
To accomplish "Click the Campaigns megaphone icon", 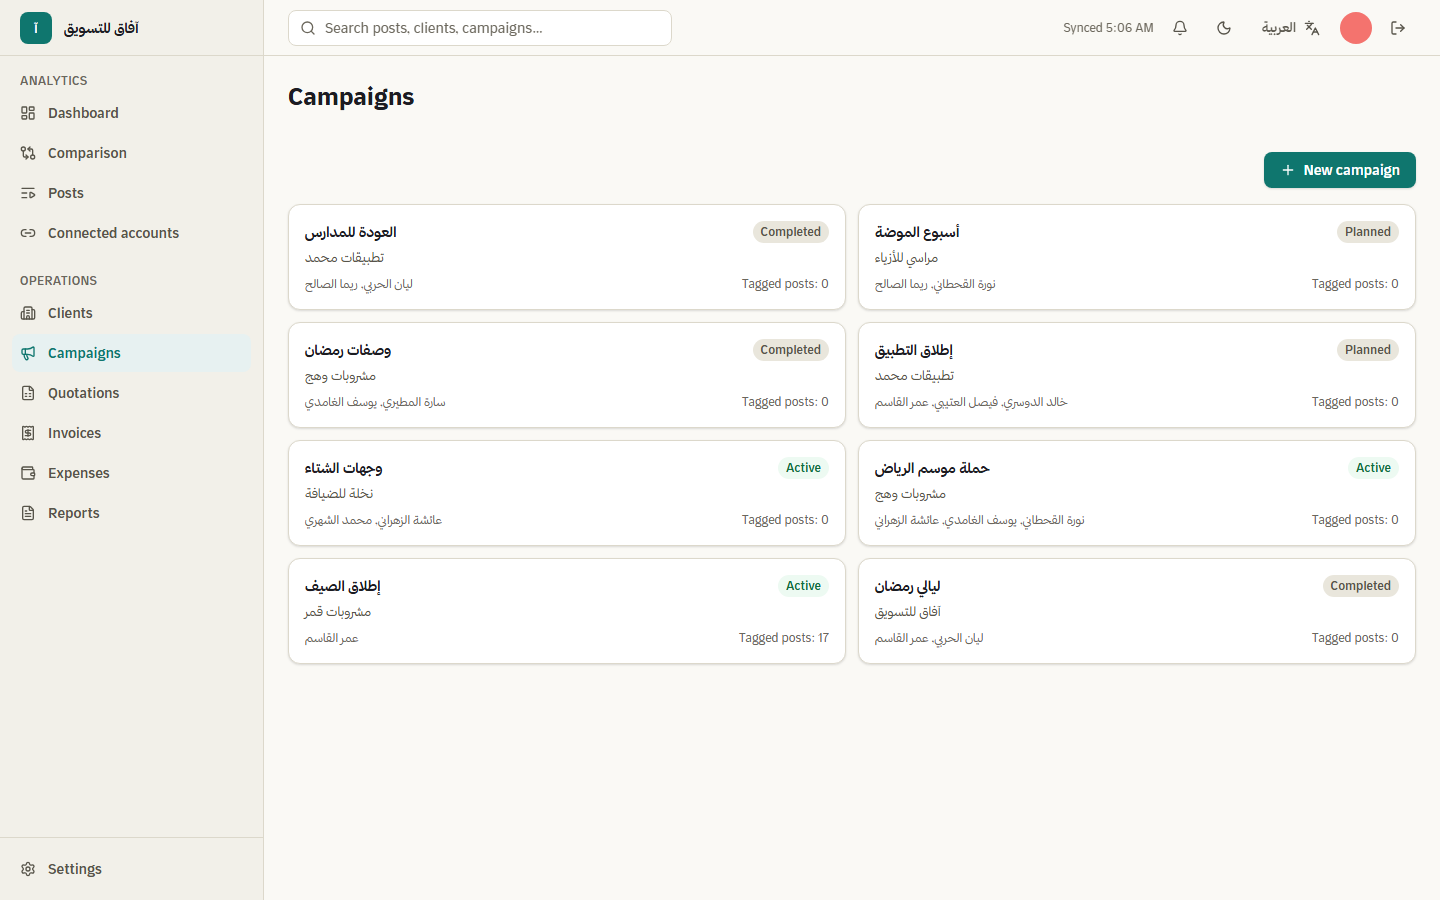I will pos(28,353).
